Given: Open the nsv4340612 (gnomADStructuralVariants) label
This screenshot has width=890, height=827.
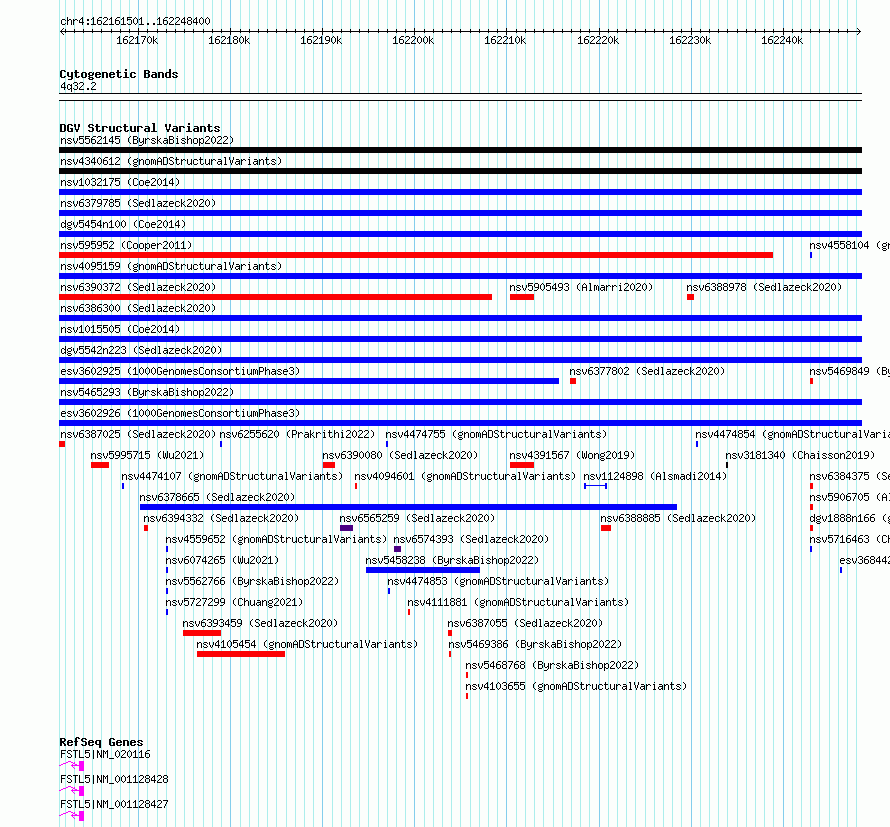Looking at the screenshot, I should tap(171, 161).
